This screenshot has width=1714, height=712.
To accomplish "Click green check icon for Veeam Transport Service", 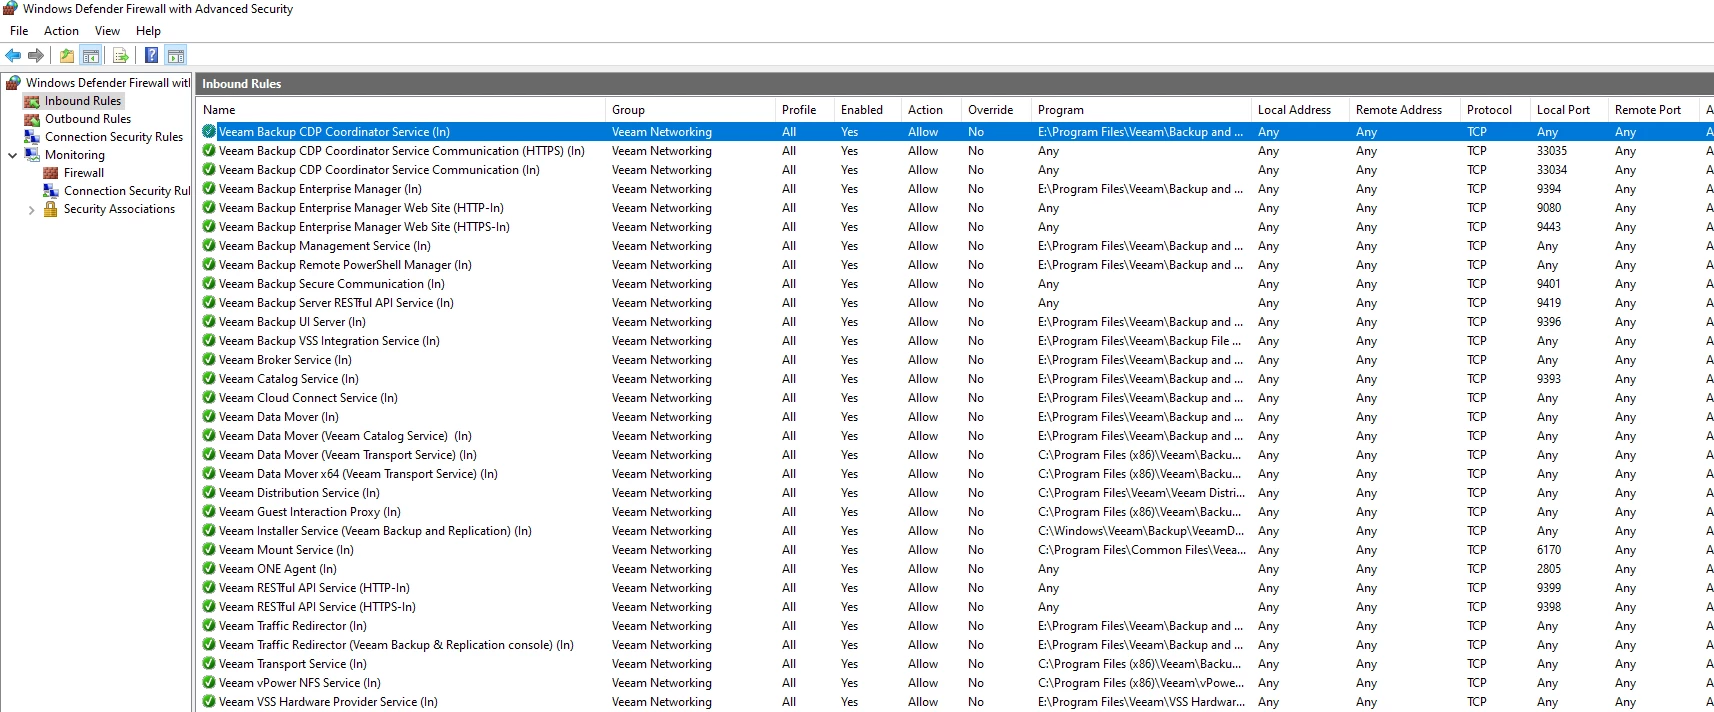I will (209, 664).
